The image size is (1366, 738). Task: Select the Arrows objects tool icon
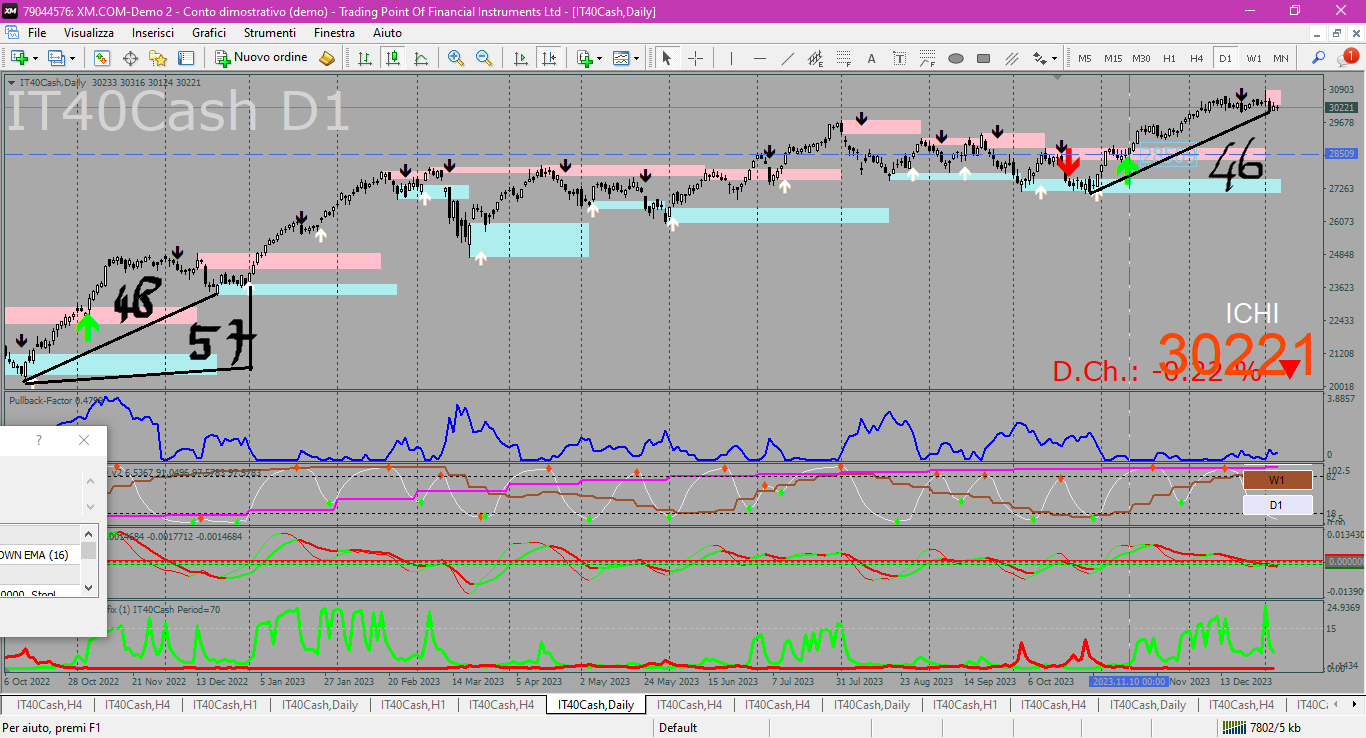pos(1040,58)
